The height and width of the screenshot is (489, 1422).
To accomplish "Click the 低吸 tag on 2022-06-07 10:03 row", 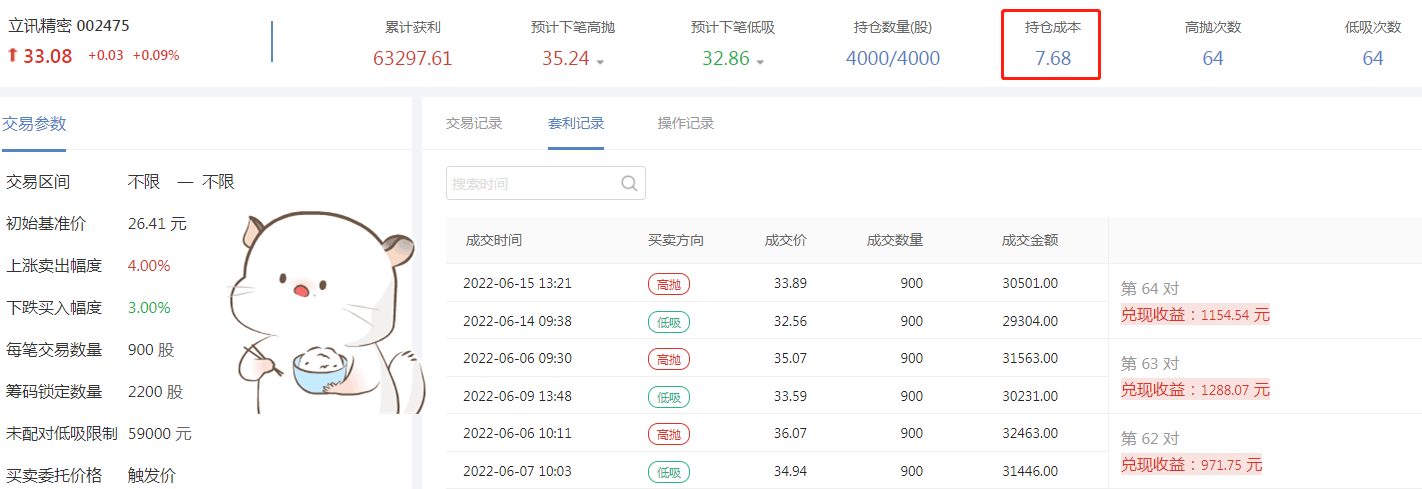I will pyautogui.click(x=669, y=472).
